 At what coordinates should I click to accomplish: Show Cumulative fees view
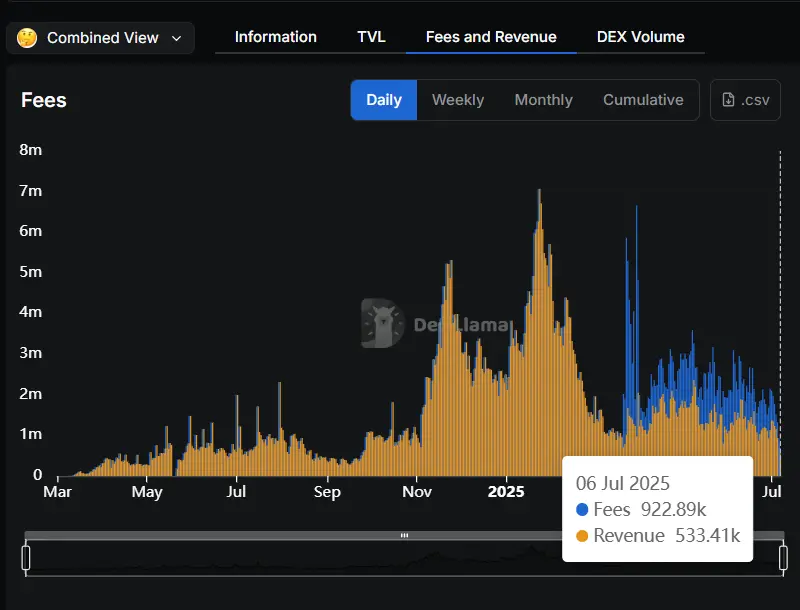coord(643,100)
